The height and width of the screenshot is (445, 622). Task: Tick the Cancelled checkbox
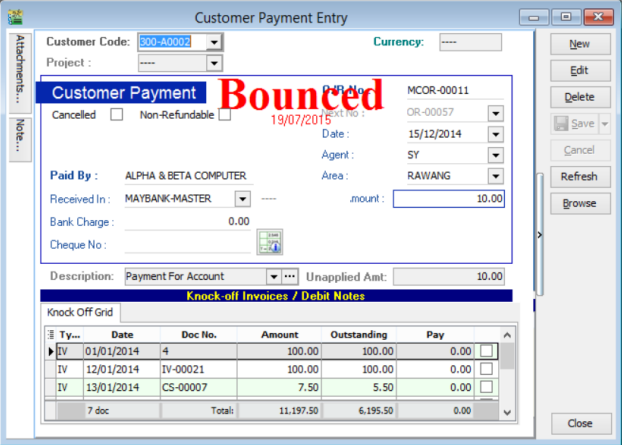pos(116,115)
